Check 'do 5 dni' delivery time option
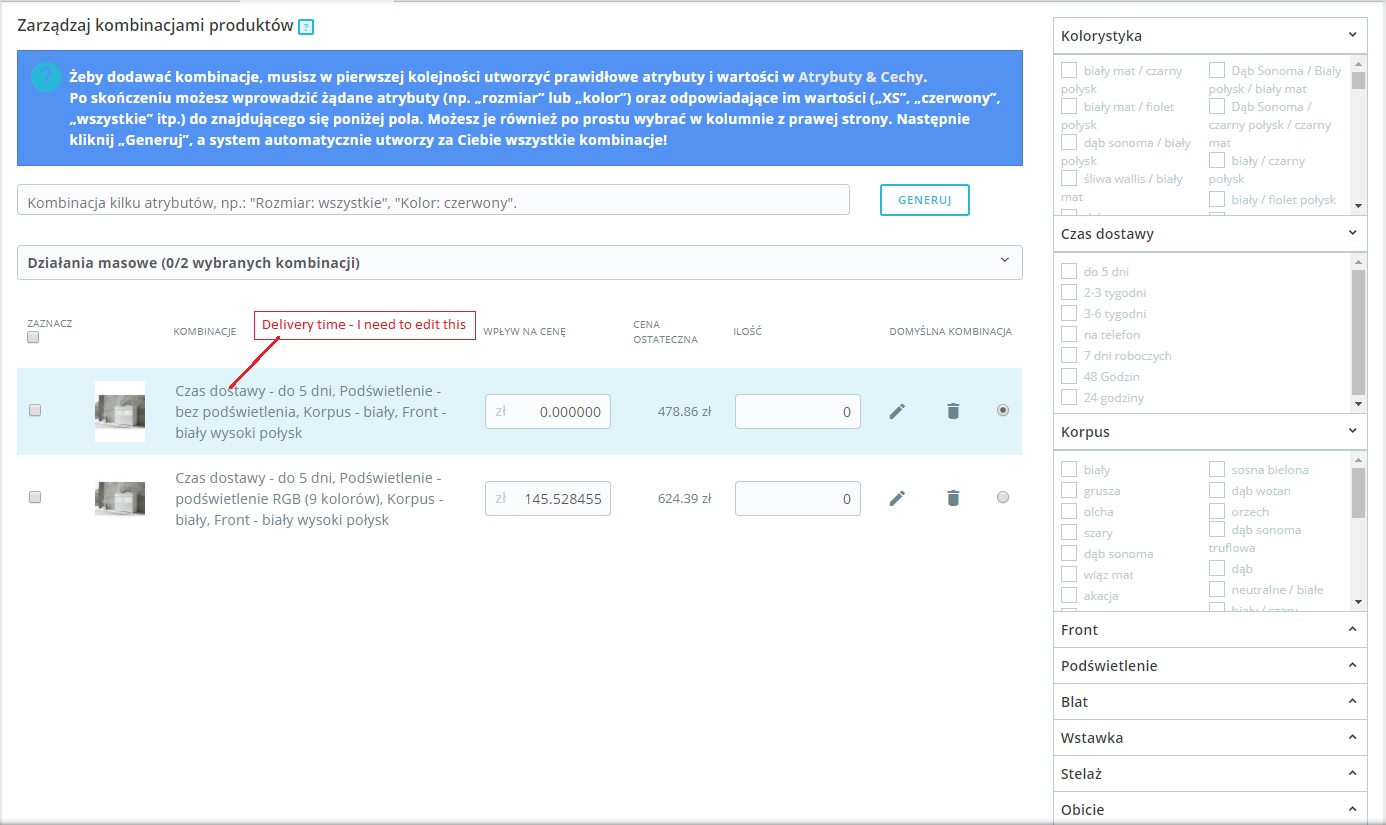This screenshot has height=825, width=1386. [x=1069, y=271]
